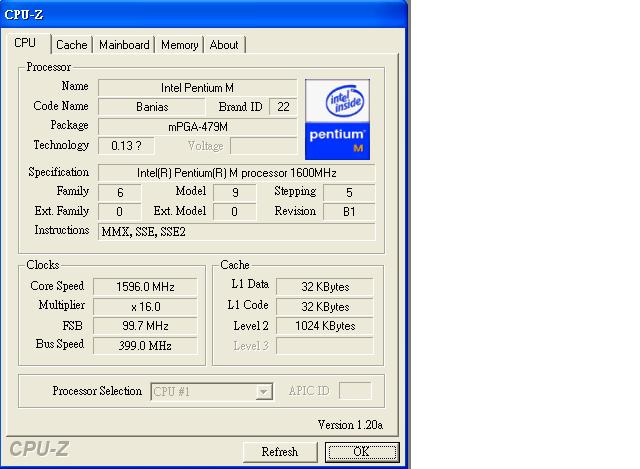This screenshot has width=640, height=469.
Task: Click the L1 Data value 32 KBytes
Action: (325, 287)
